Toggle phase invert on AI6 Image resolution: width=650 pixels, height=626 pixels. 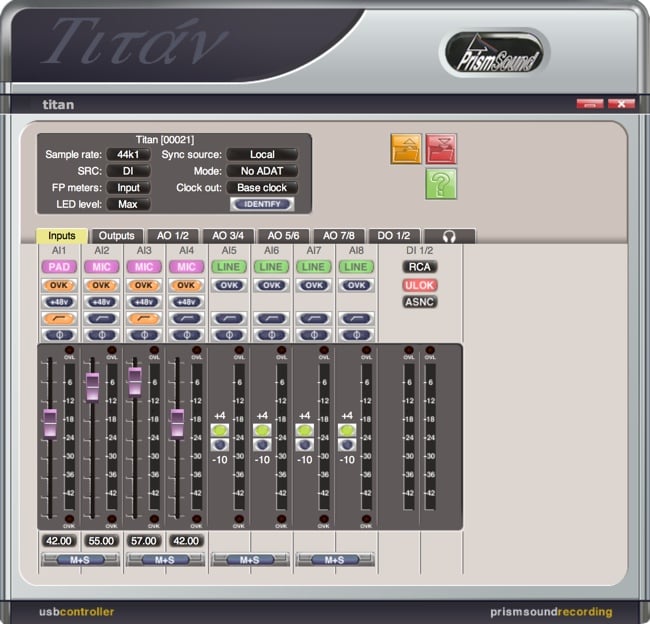pyautogui.click(x=272, y=335)
